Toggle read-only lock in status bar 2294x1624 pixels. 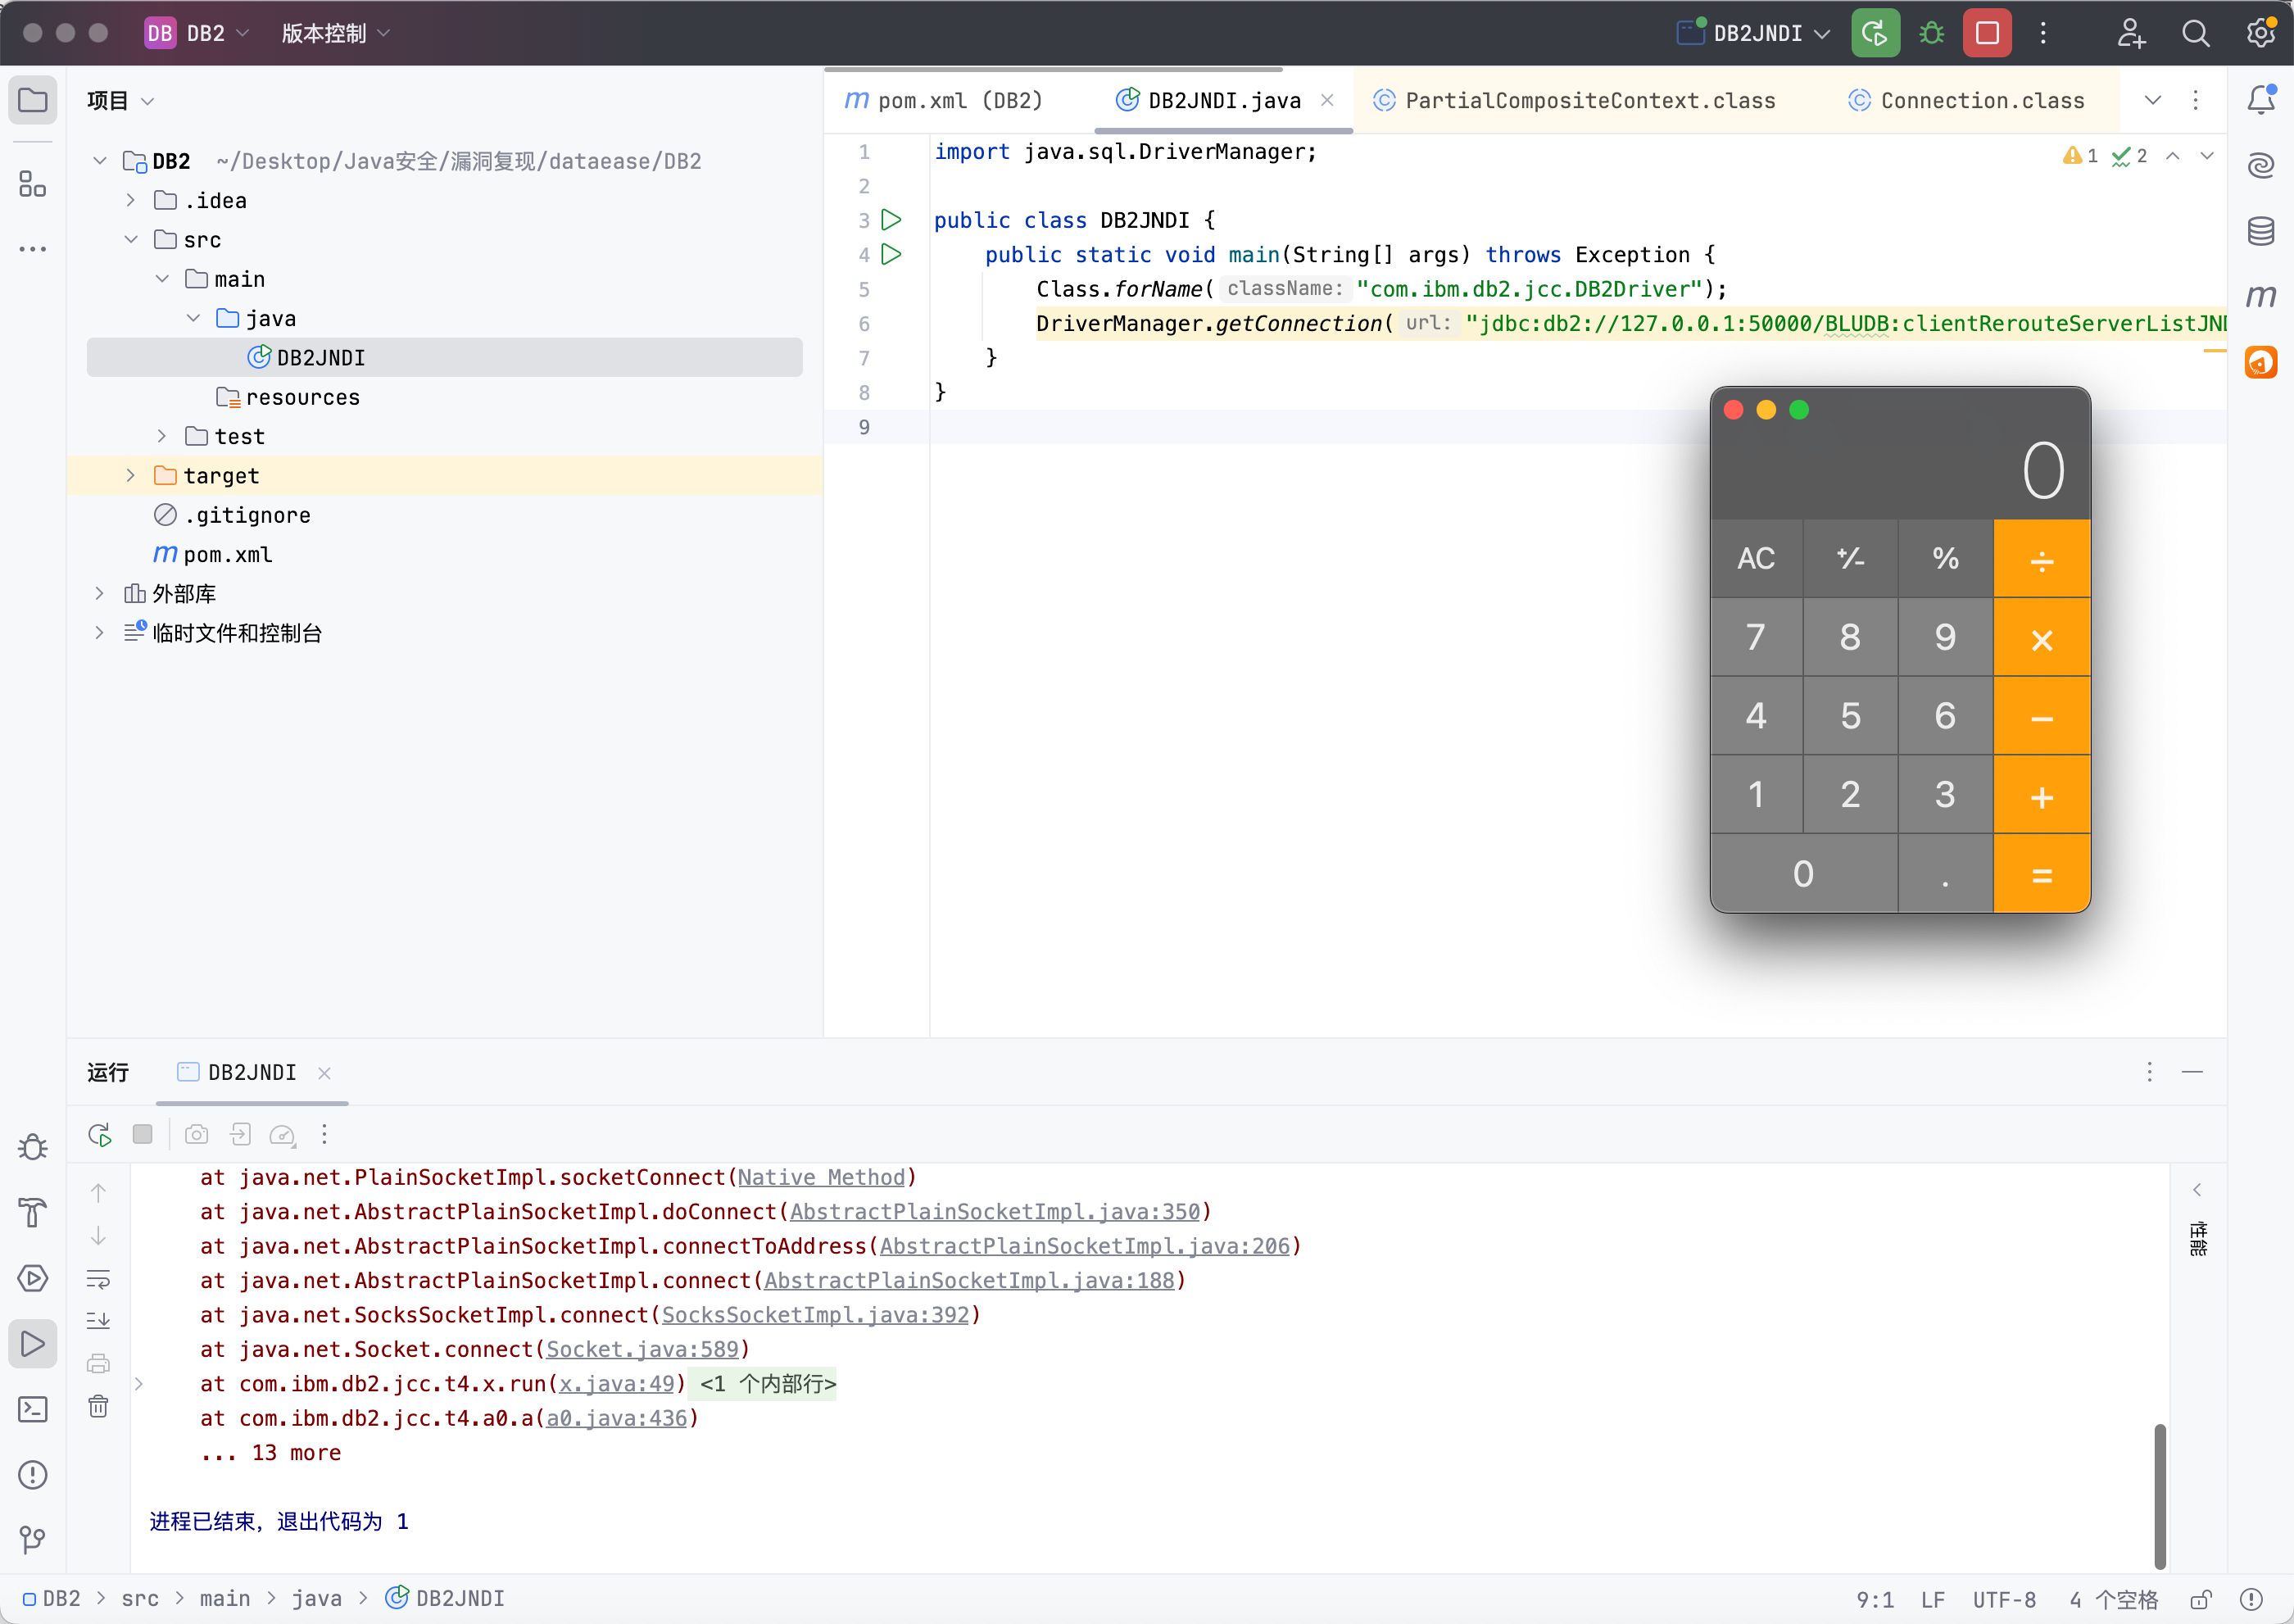(2201, 1599)
